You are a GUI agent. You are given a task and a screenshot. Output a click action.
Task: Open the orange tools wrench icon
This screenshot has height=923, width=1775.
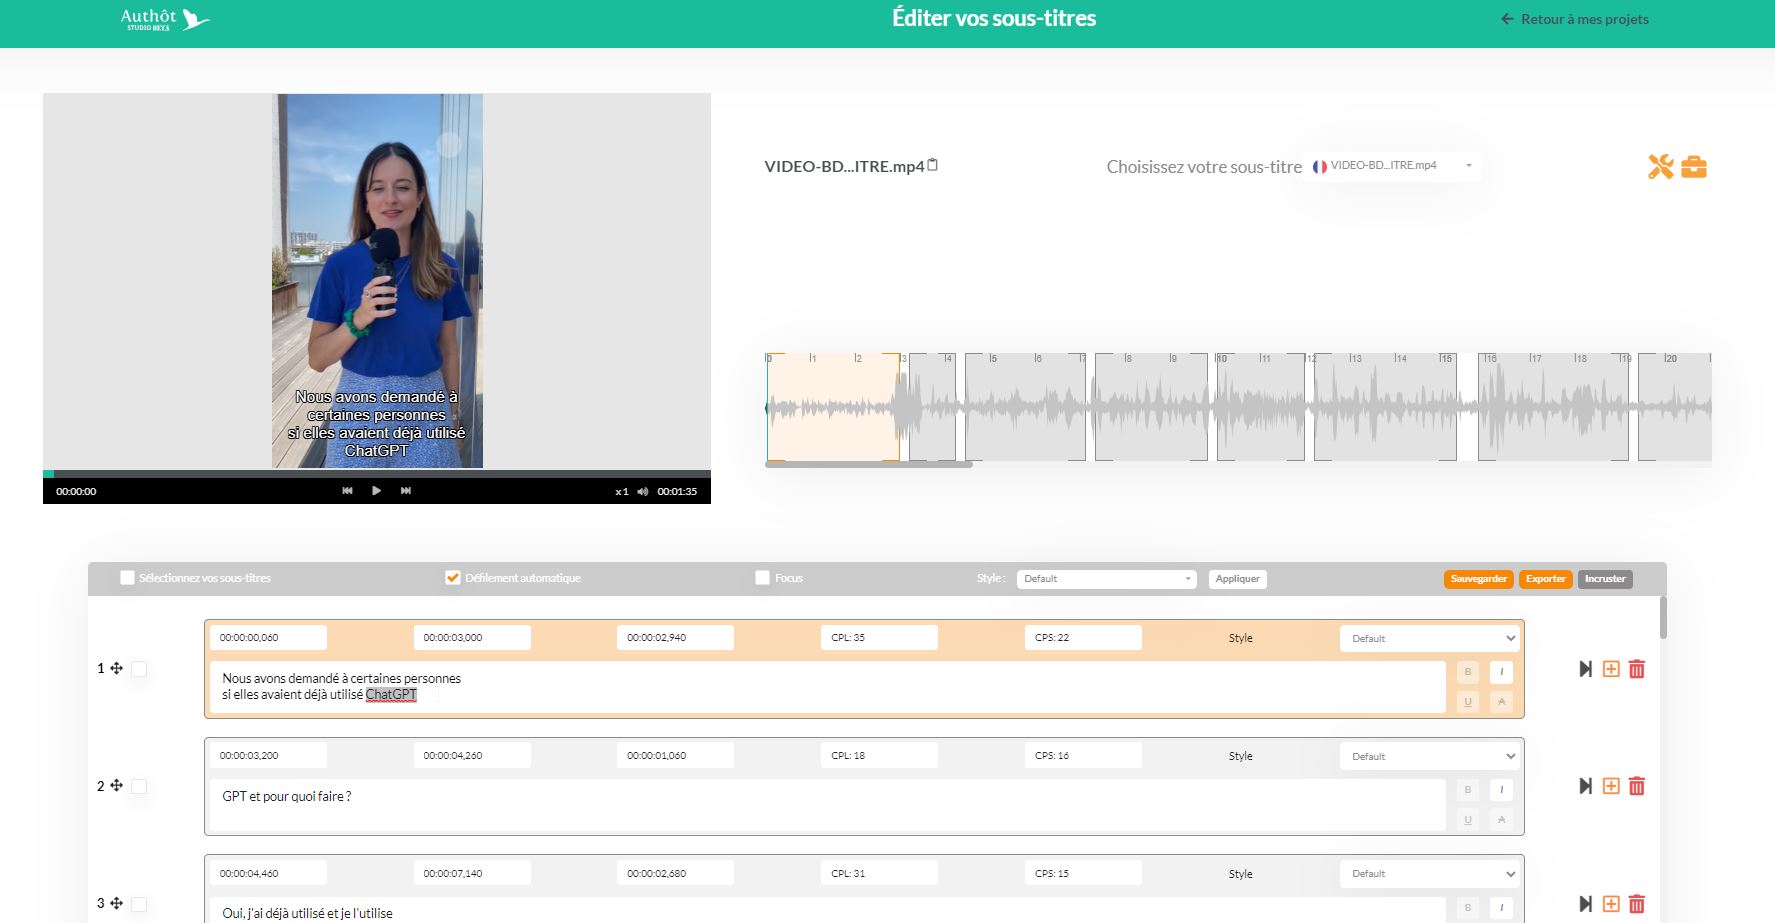point(1660,167)
